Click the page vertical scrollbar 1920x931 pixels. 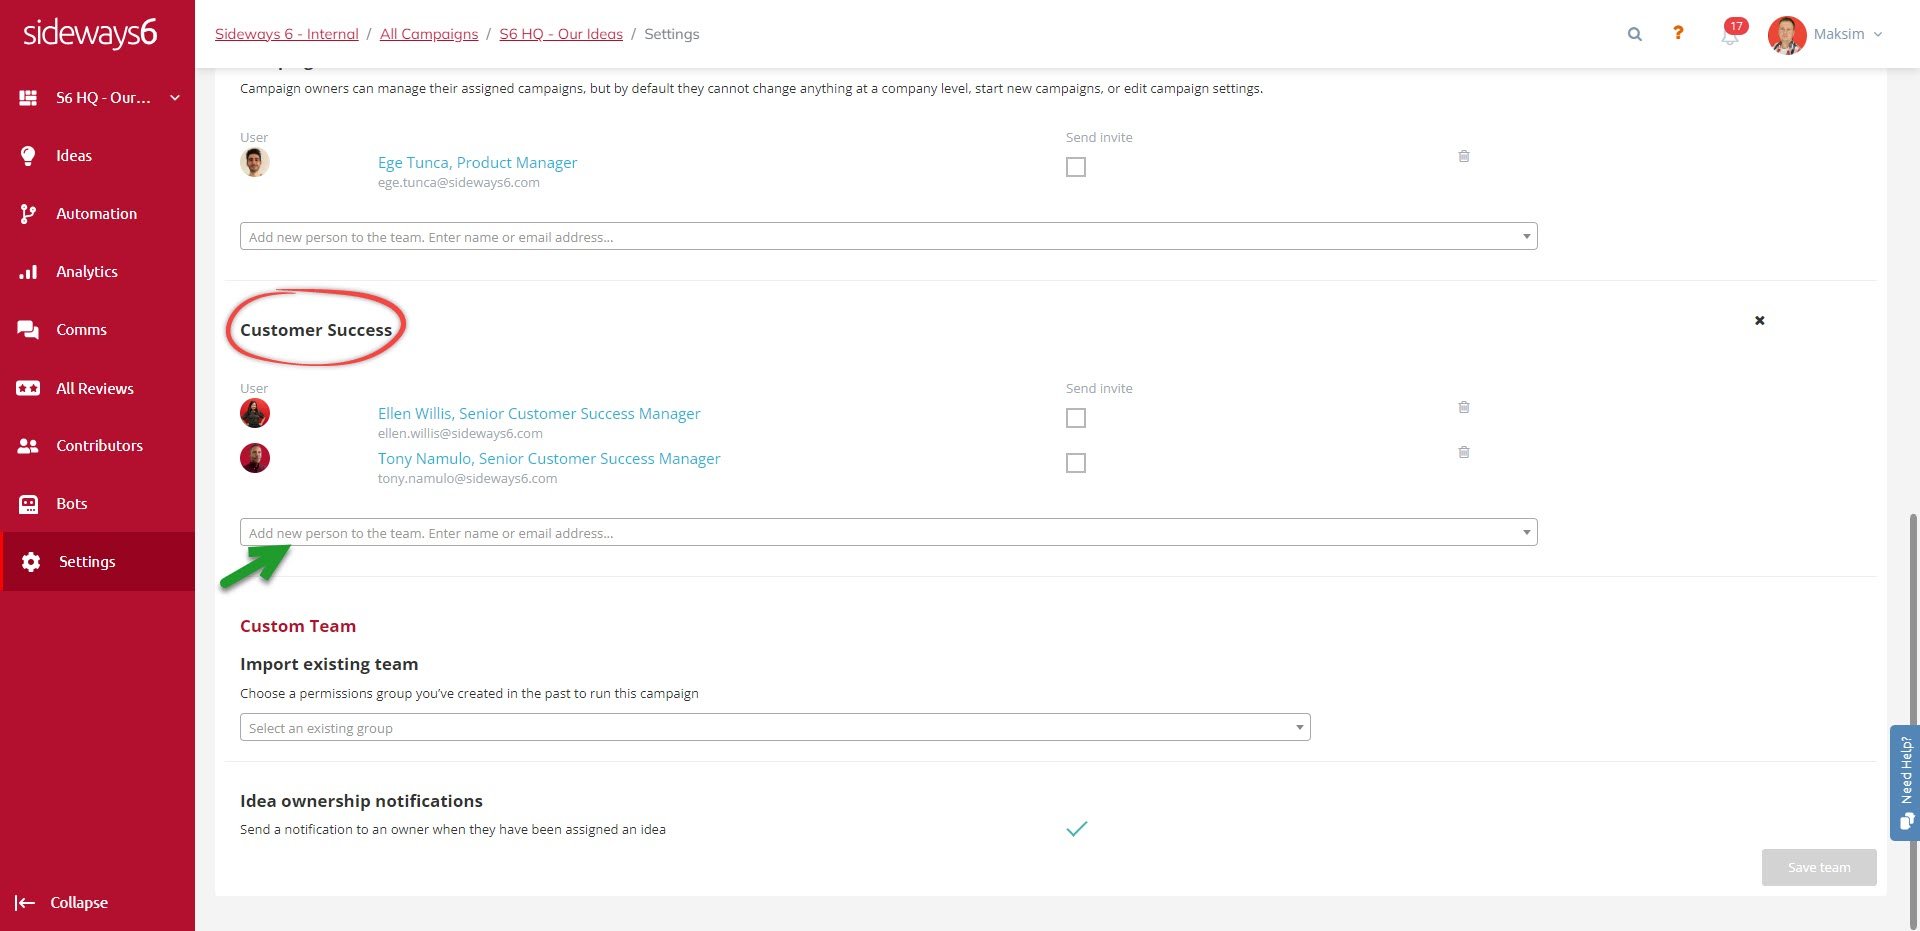click(1914, 720)
